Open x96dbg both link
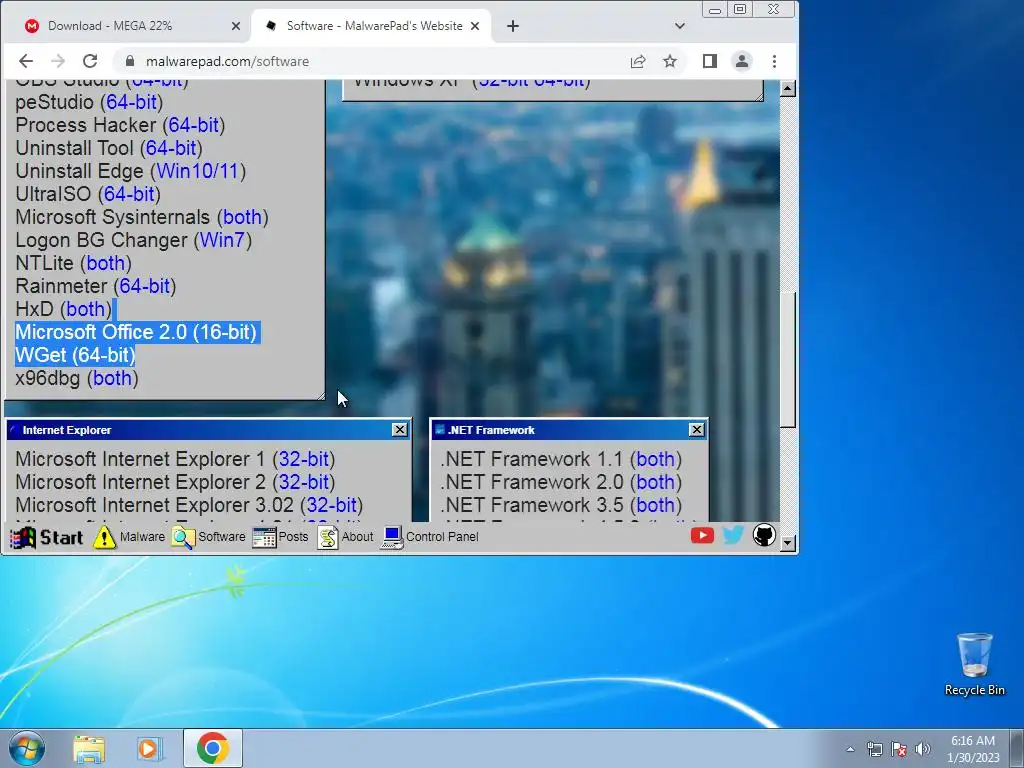This screenshot has height=768, width=1024. (112, 378)
